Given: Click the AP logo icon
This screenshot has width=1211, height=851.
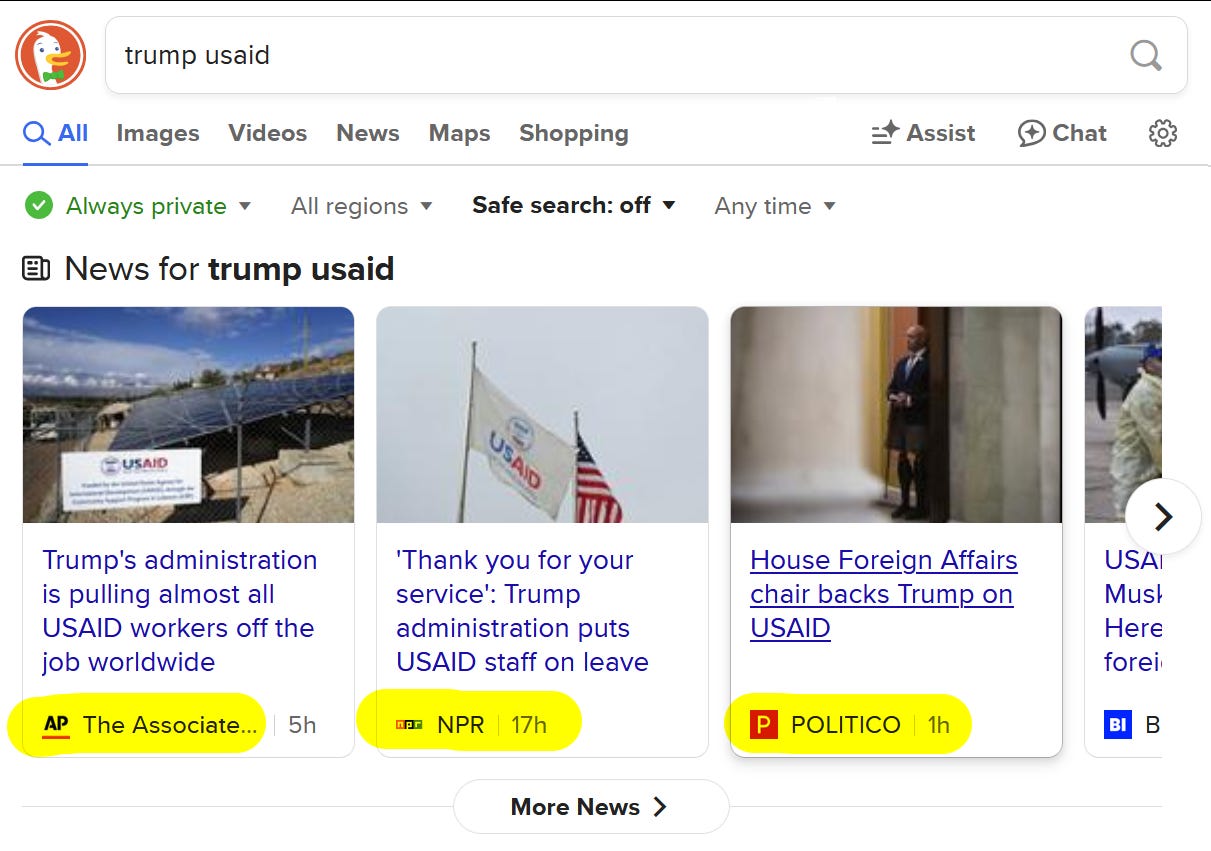Looking at the screenshot, I should (x=56, y=725).
